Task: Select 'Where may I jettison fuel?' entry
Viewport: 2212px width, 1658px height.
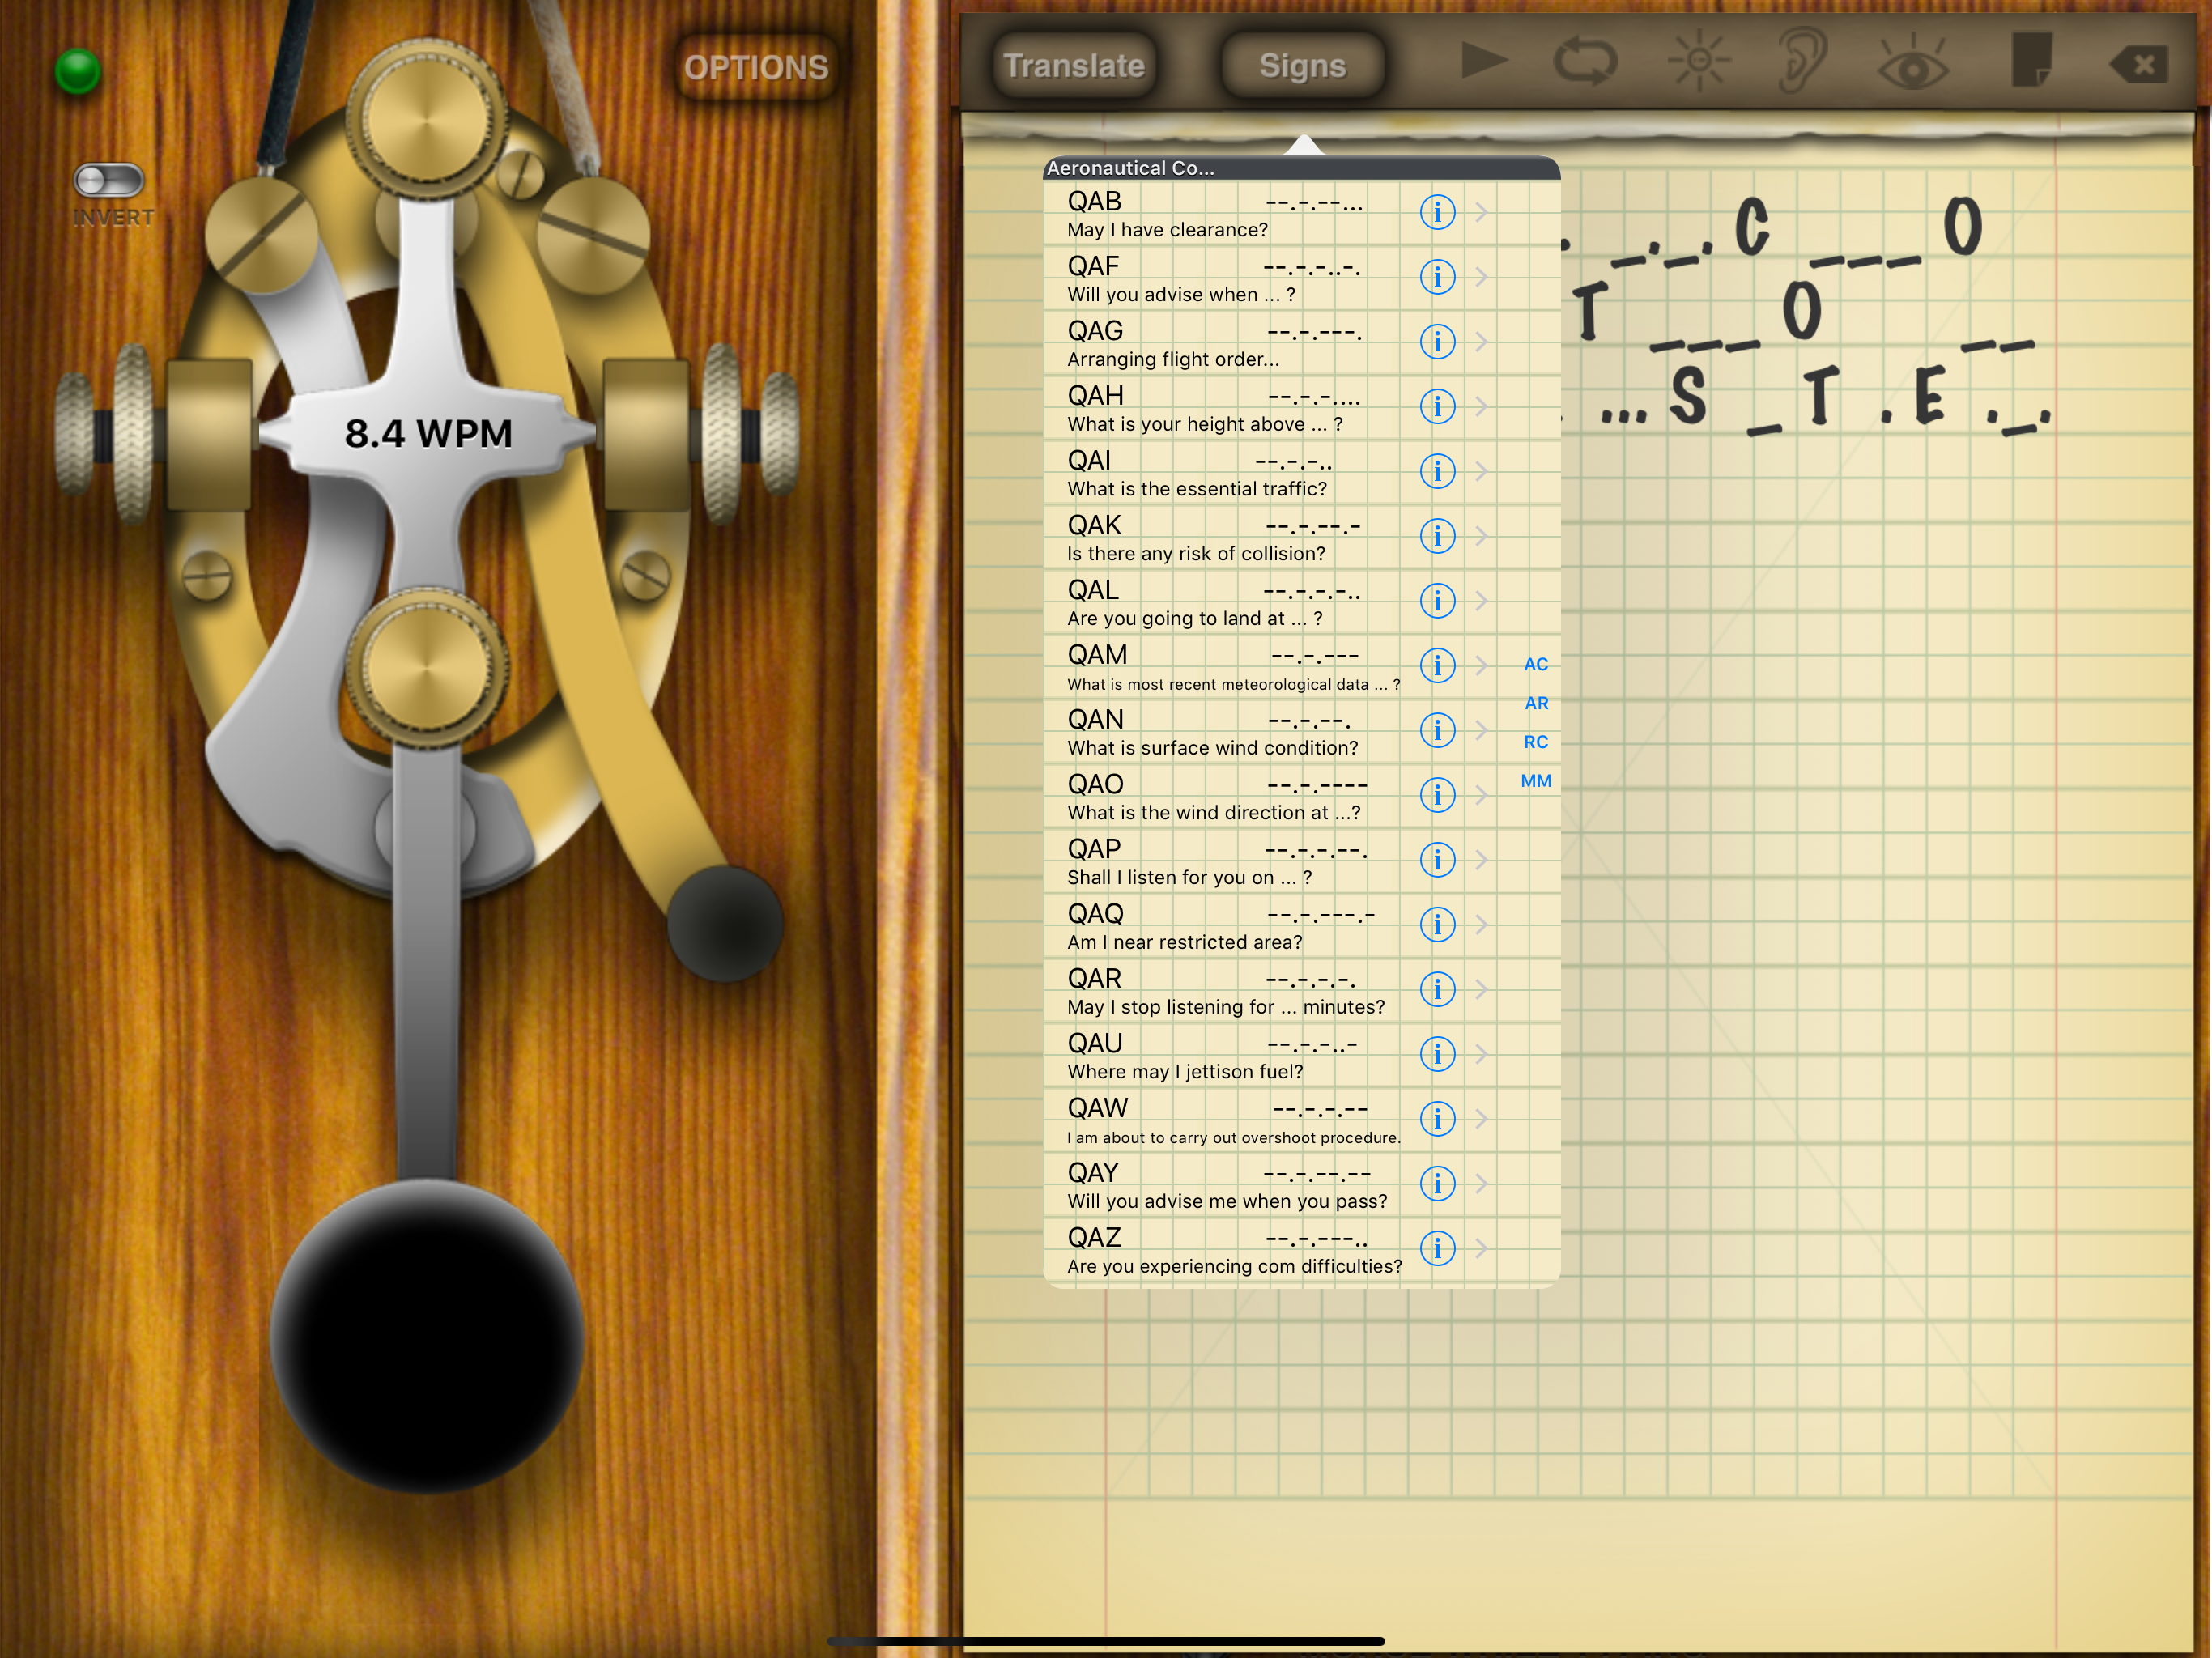Action: click(x=1302, y=1055)
